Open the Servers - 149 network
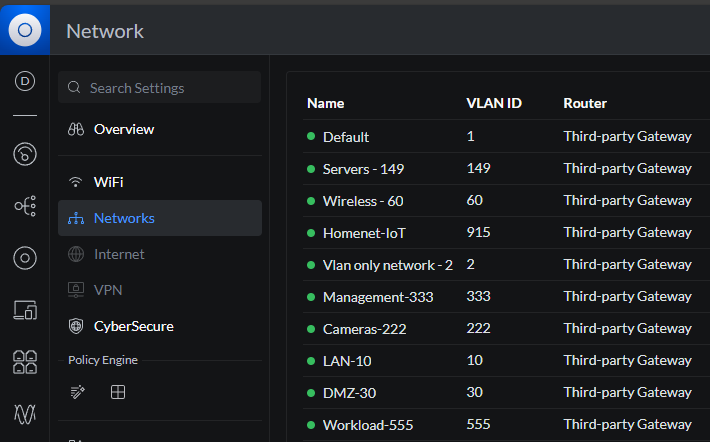Screen dimensions: 710x442 [x=363, y=169]
